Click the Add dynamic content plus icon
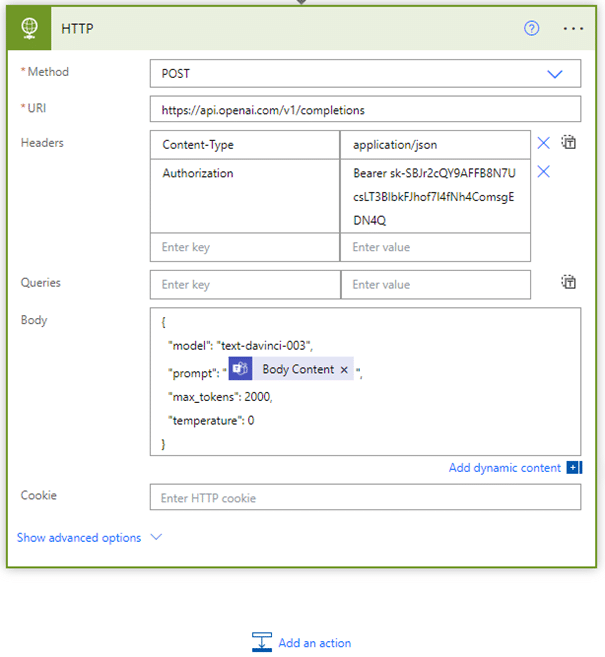 [574, 467]
